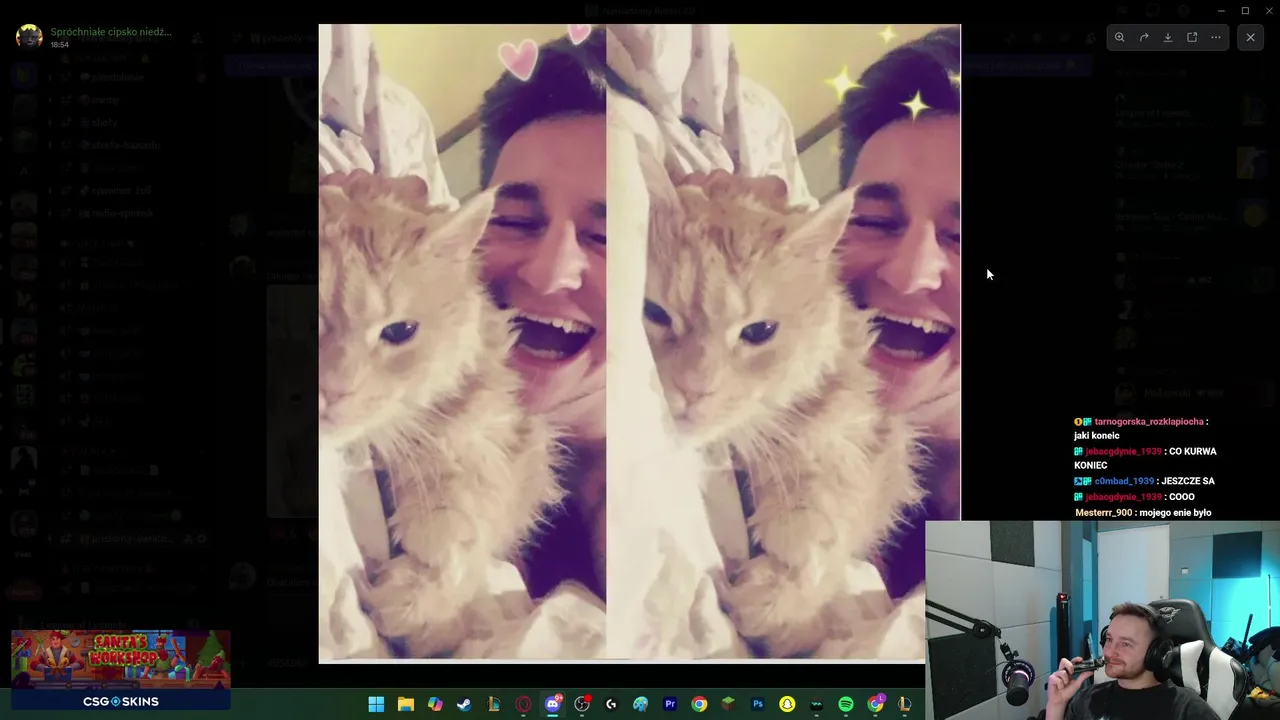1280x720 pixels.
Task: Download the image with the save icon
Action: tap(1168, 37)
